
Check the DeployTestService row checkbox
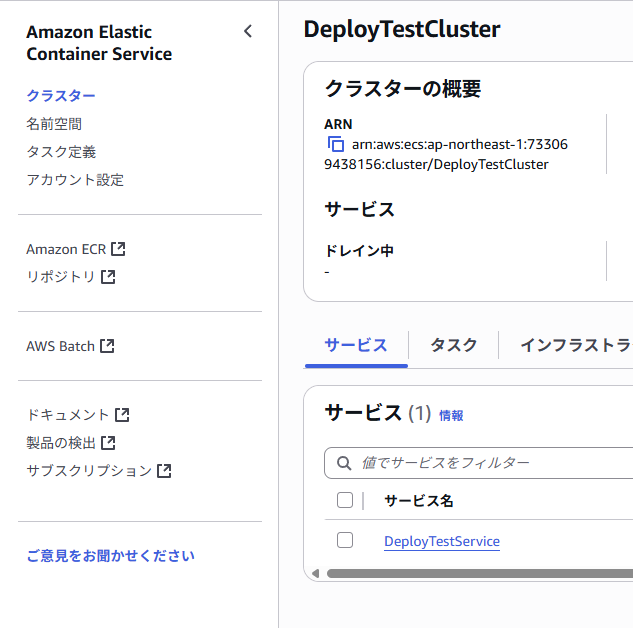click(345, 540)
